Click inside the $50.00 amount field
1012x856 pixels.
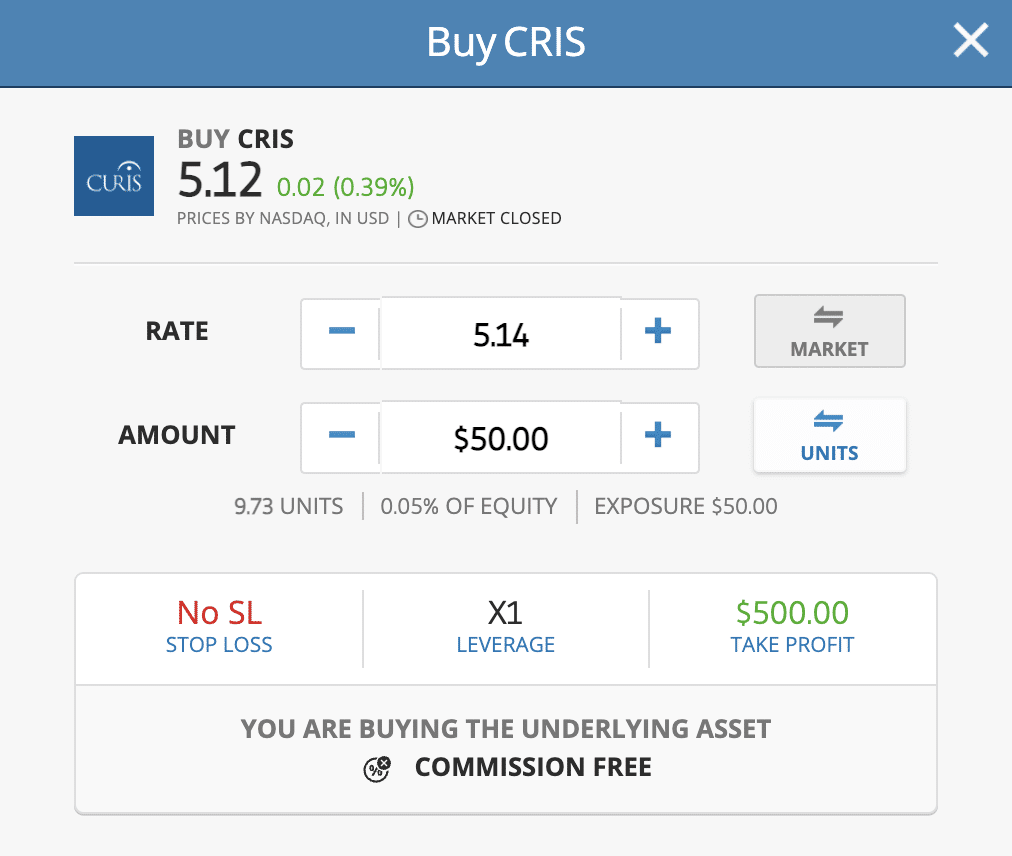pyautogui.click(x=500, y=437)
